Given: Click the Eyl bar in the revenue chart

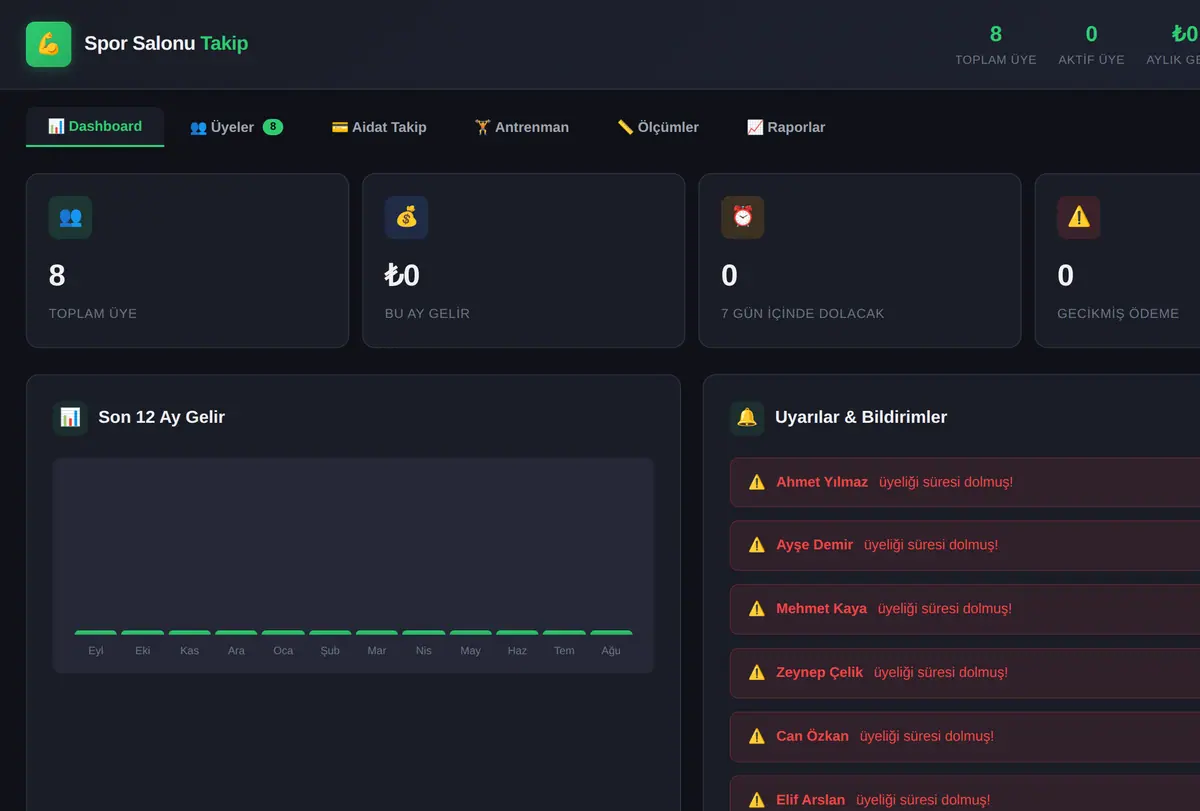Looking at the screenshot, I should [x=96, y=632].
